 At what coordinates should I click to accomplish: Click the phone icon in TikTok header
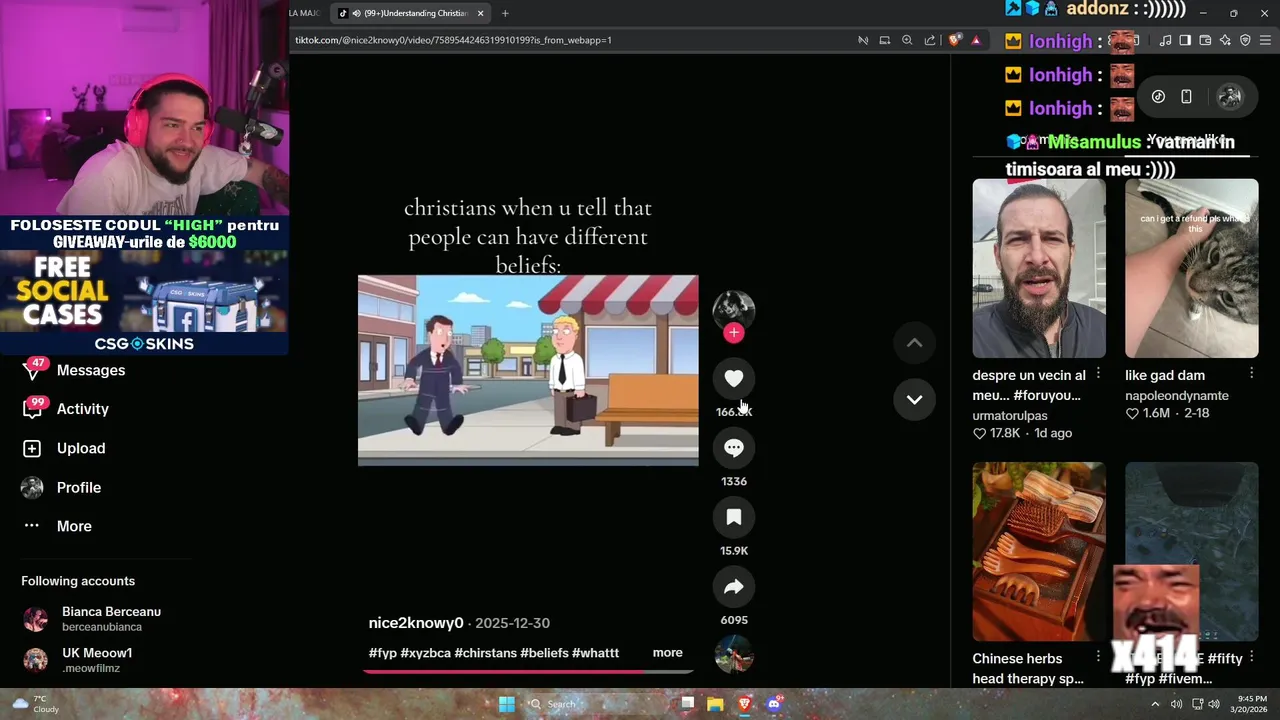pyautogui.click(x=1186, y=97)
